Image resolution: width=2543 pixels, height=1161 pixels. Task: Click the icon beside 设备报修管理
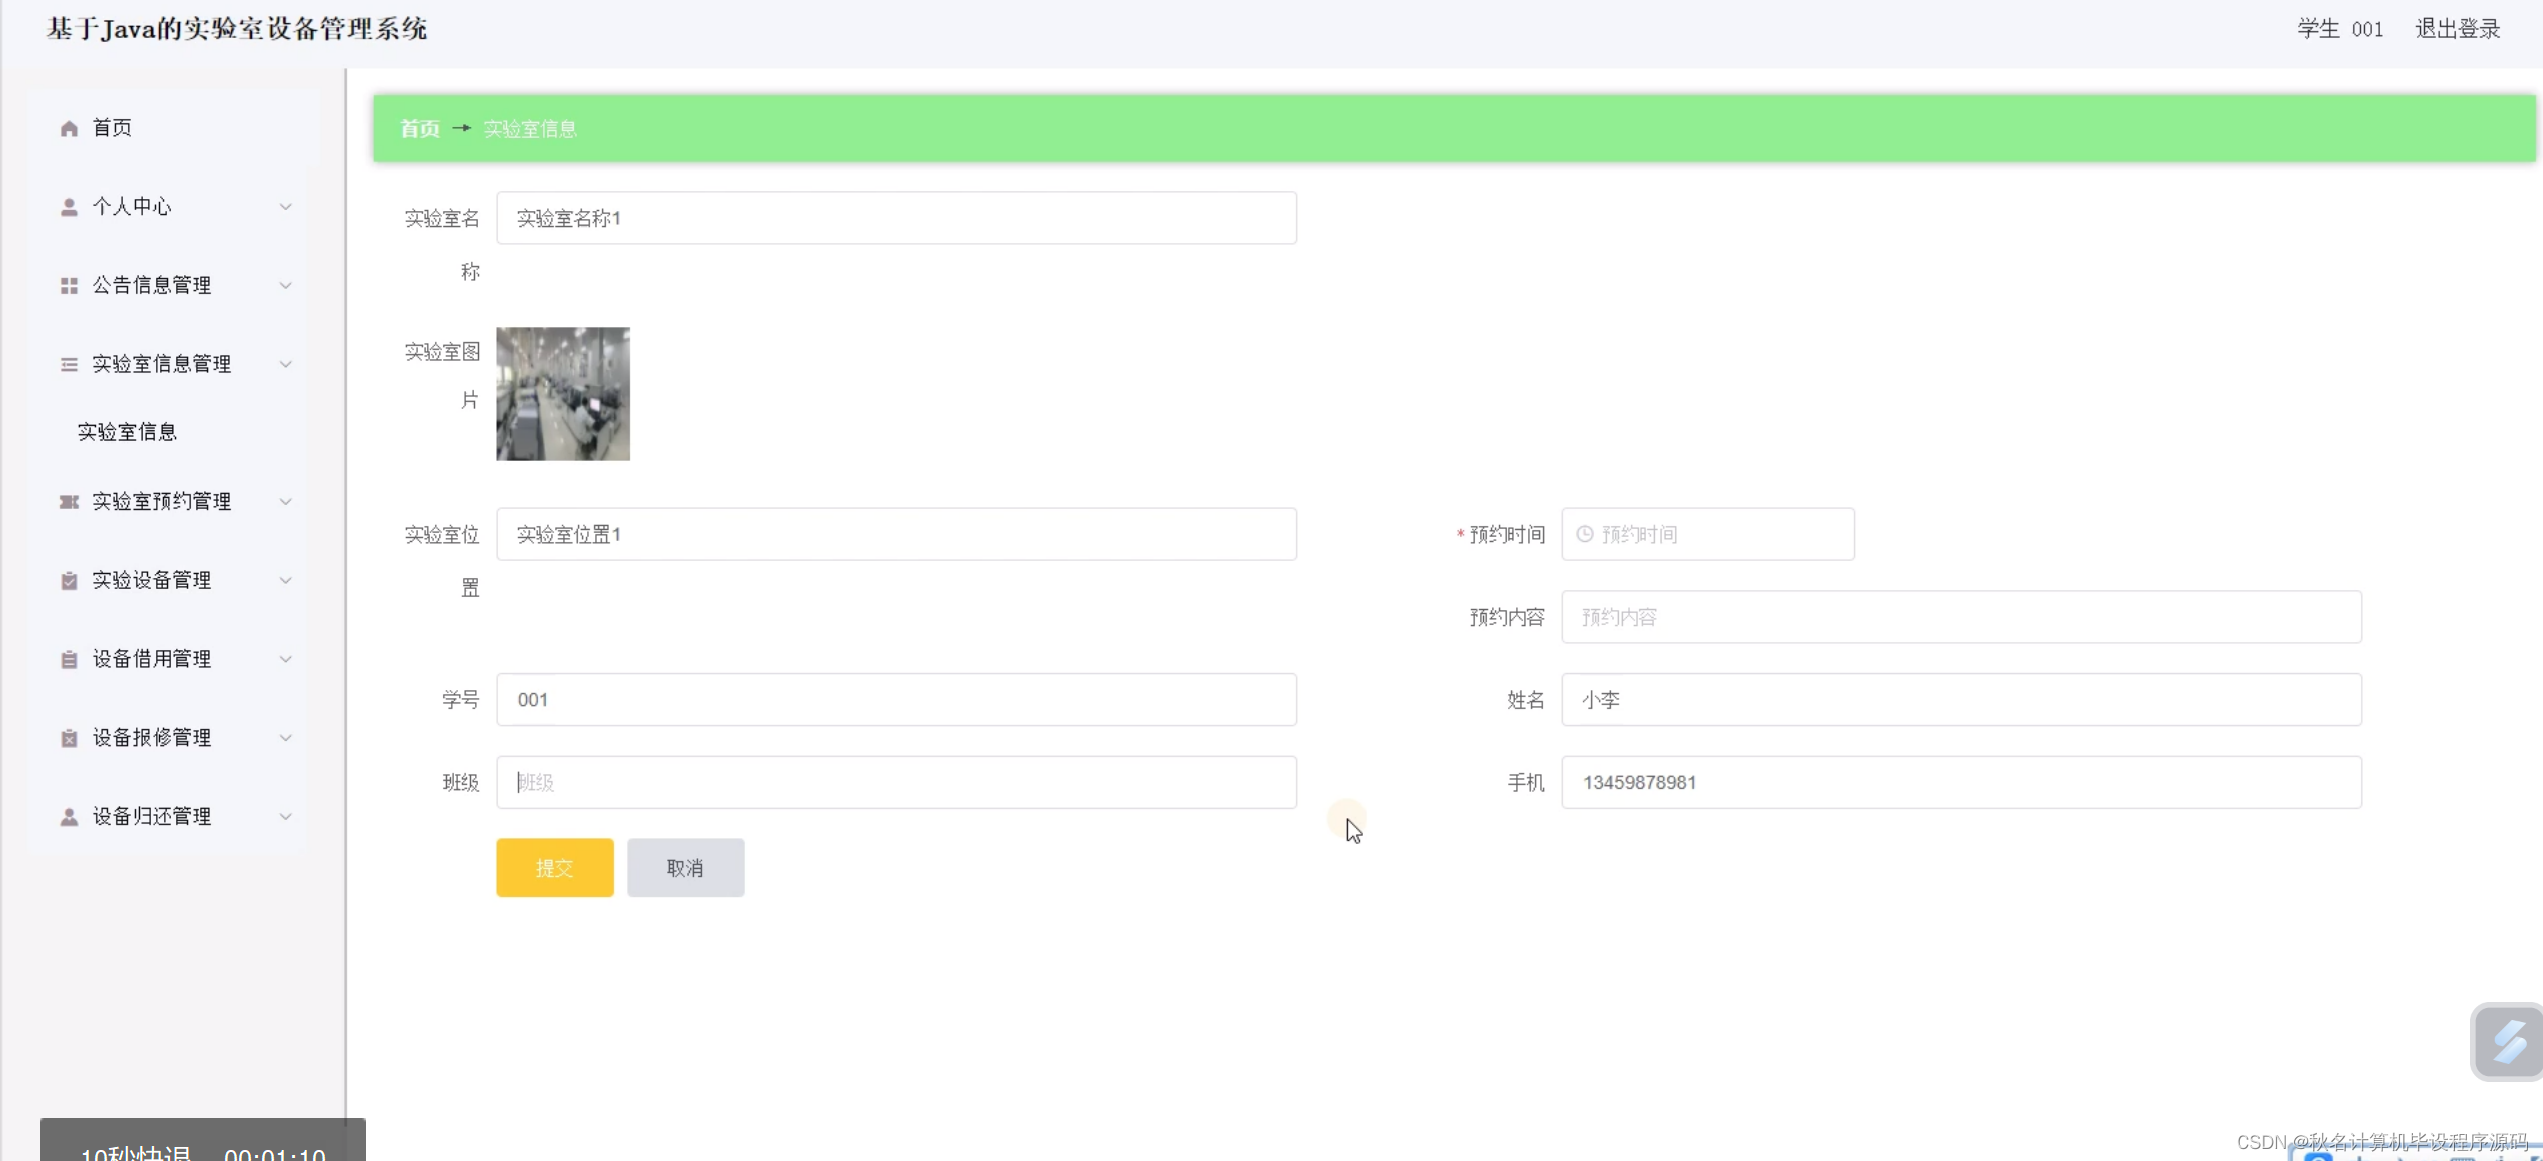point(69,738)
